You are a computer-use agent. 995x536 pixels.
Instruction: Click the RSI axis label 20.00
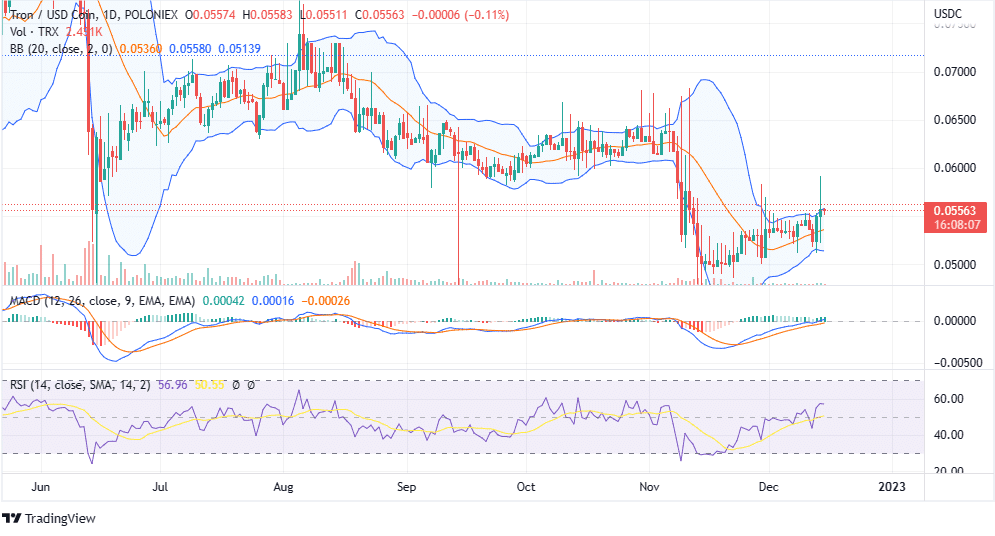[949, 470]
